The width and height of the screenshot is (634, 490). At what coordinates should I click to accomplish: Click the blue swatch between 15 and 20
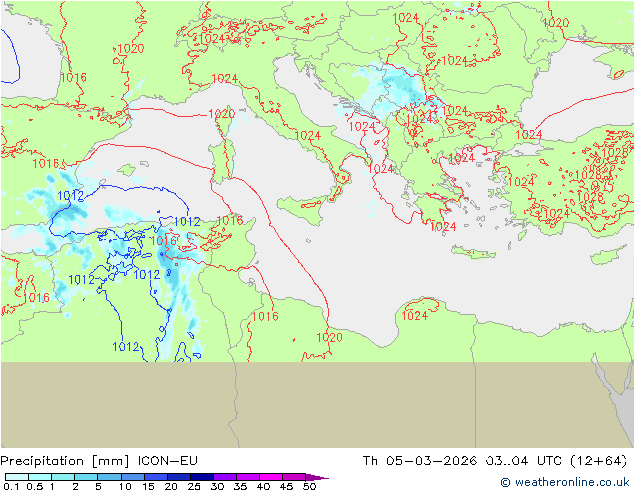[x=156, y=477]
